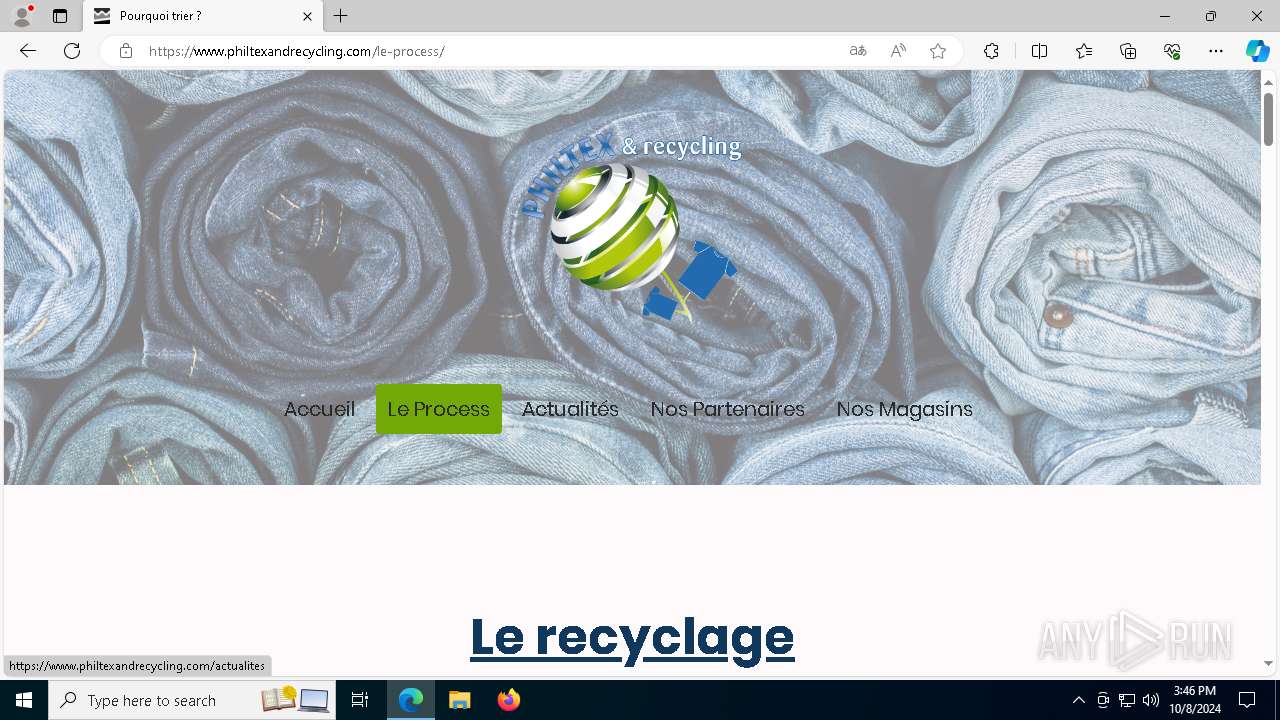Launch Firefox from taskbar
Viewport: 1280px width, 720px height.
(509, 700)
